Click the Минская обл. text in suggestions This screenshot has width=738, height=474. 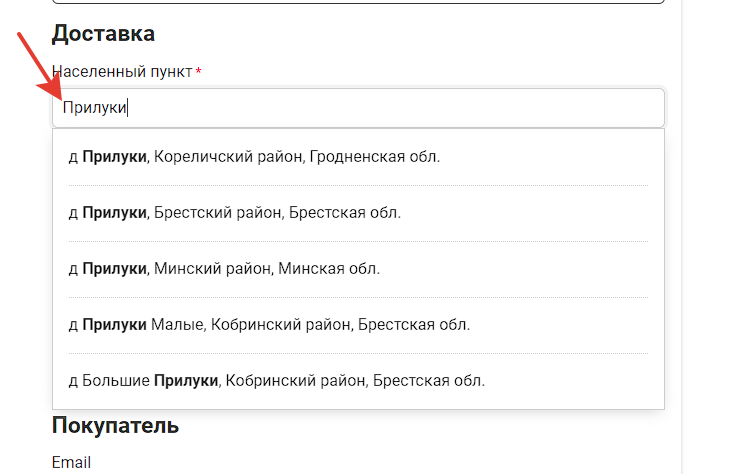[x=329, y=269]
